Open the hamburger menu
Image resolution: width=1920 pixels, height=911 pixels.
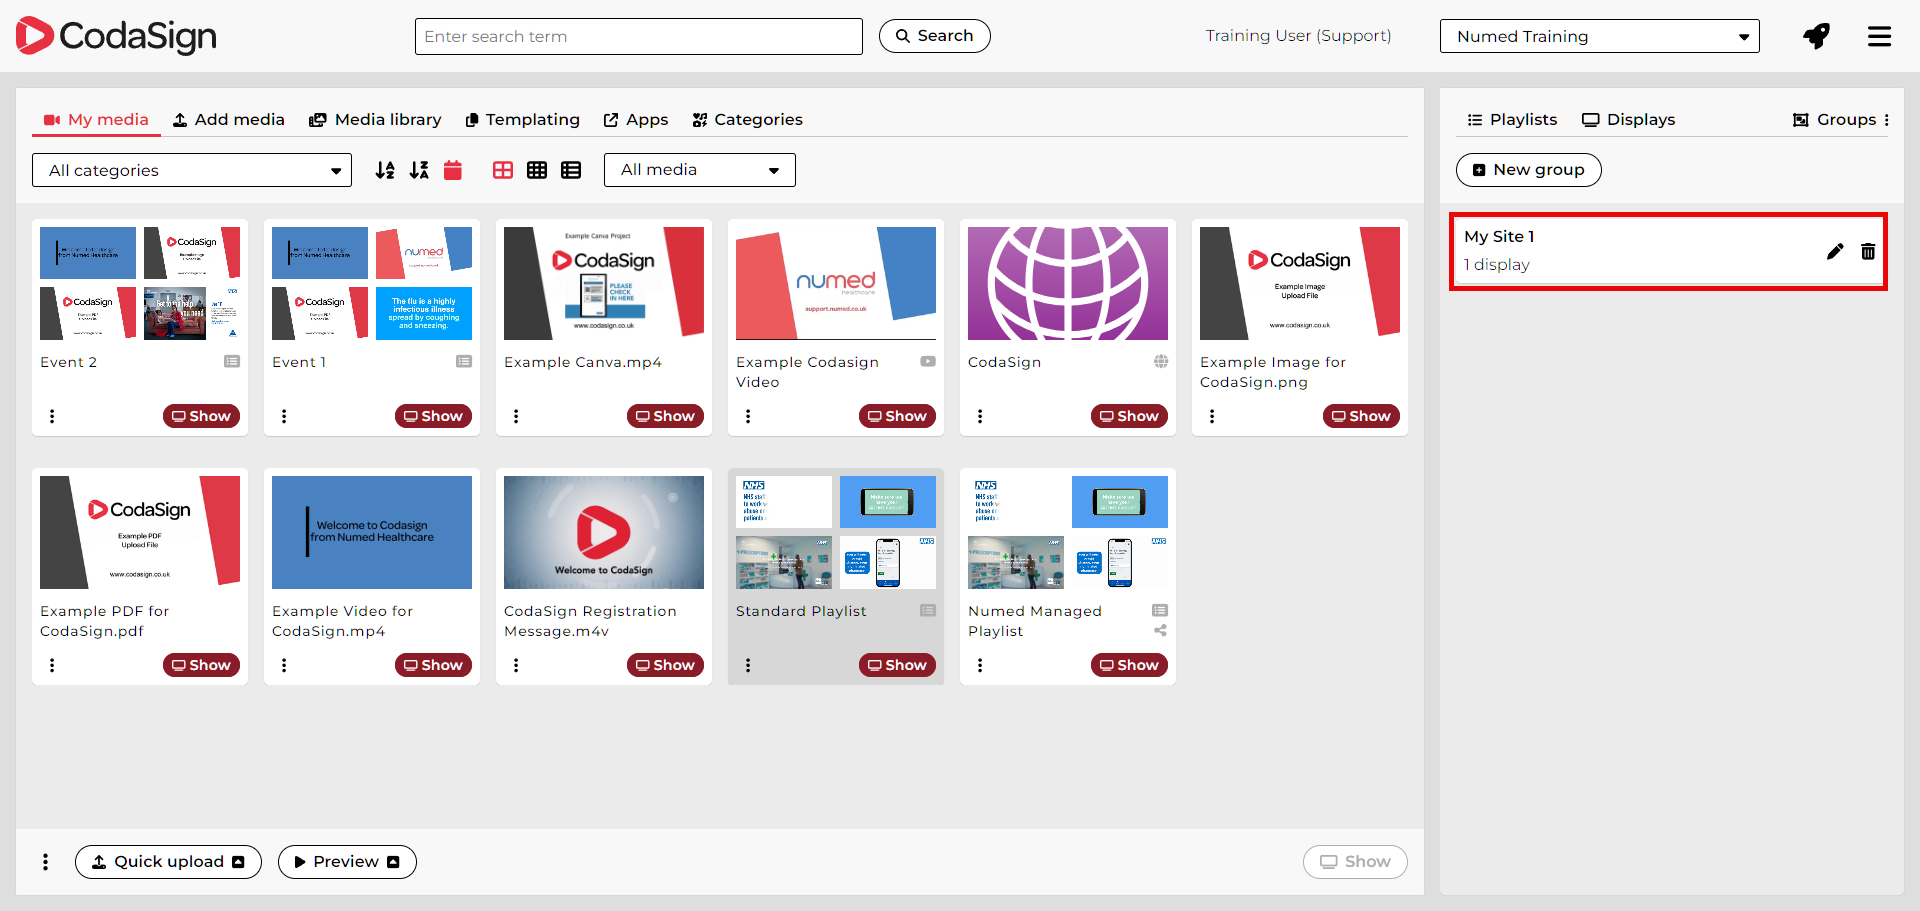click(x=1879, y=36)
